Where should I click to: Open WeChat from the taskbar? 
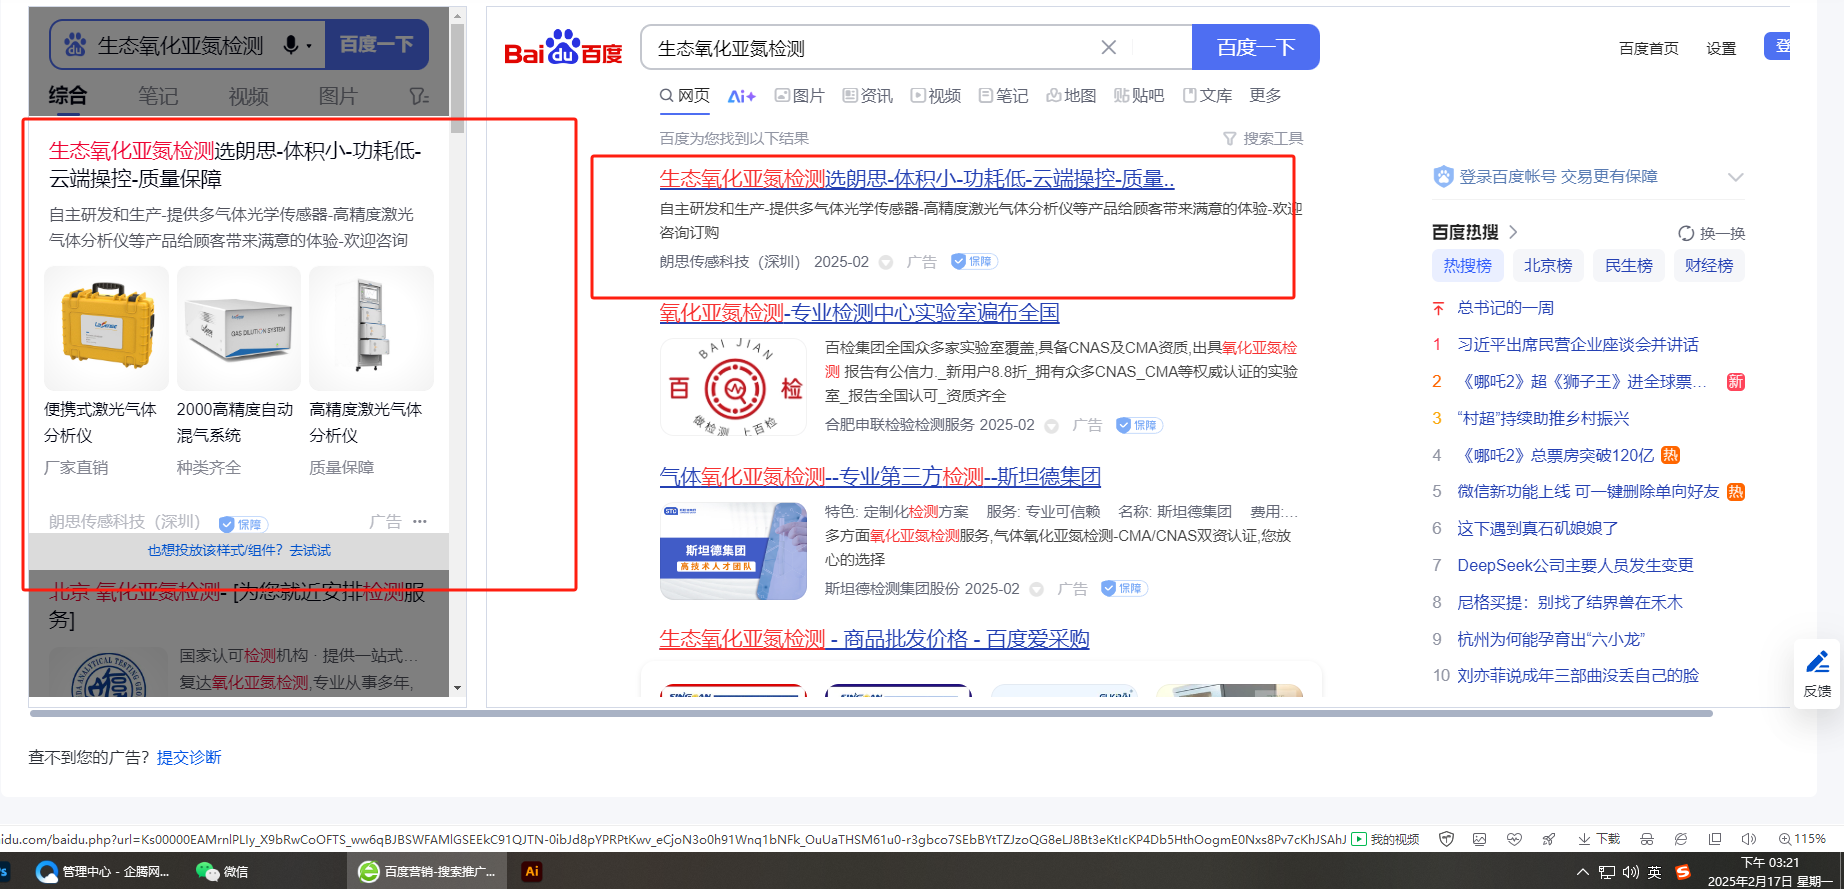[x=223, y=871]
